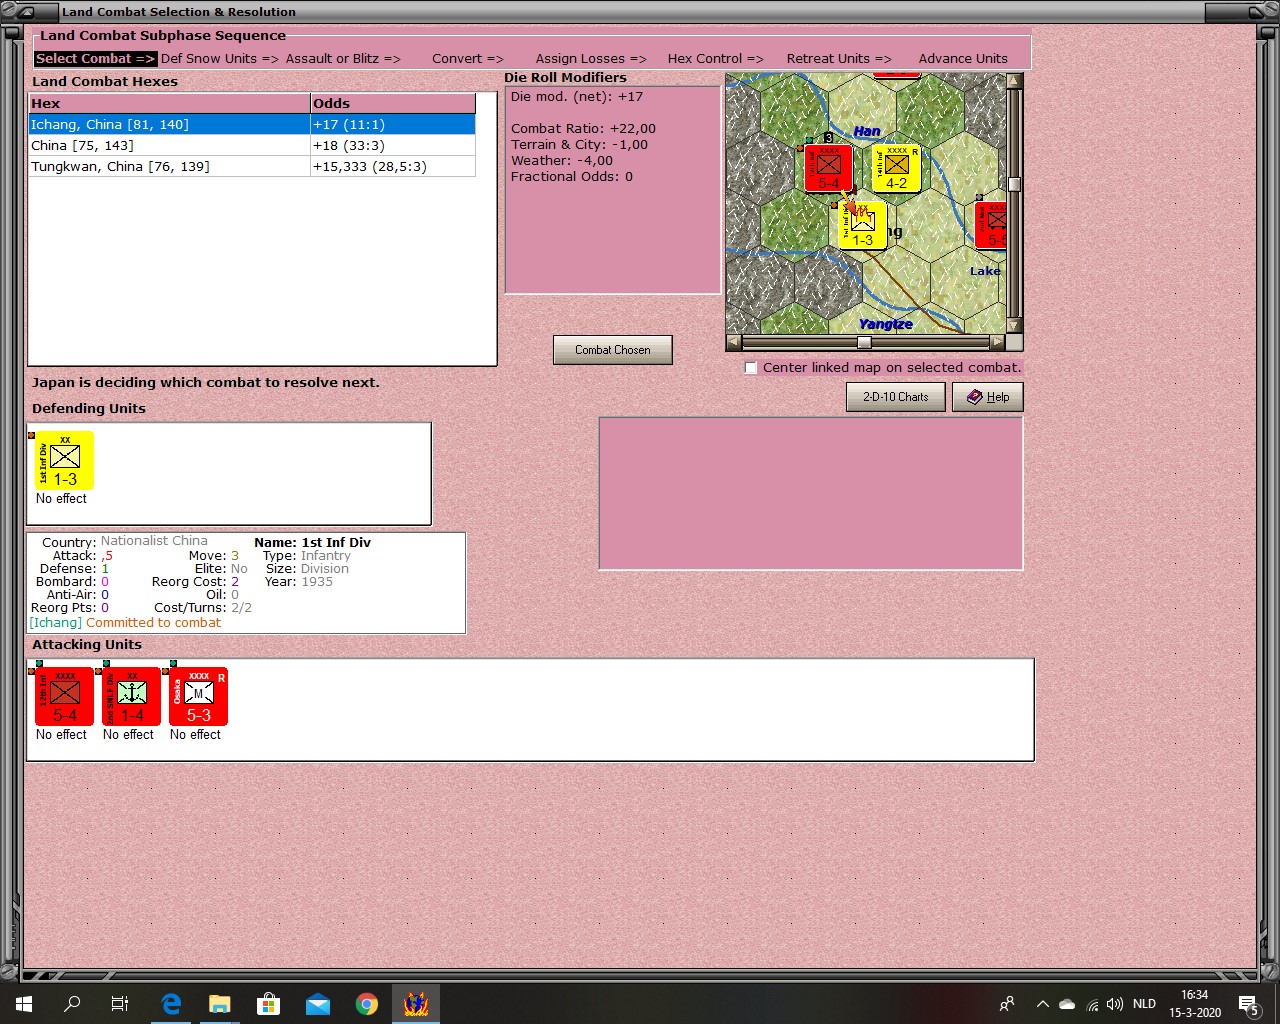Screen dimensions: 1280x1024
Task: Click the map scroll down arrow
Action: coord(1014,326)
